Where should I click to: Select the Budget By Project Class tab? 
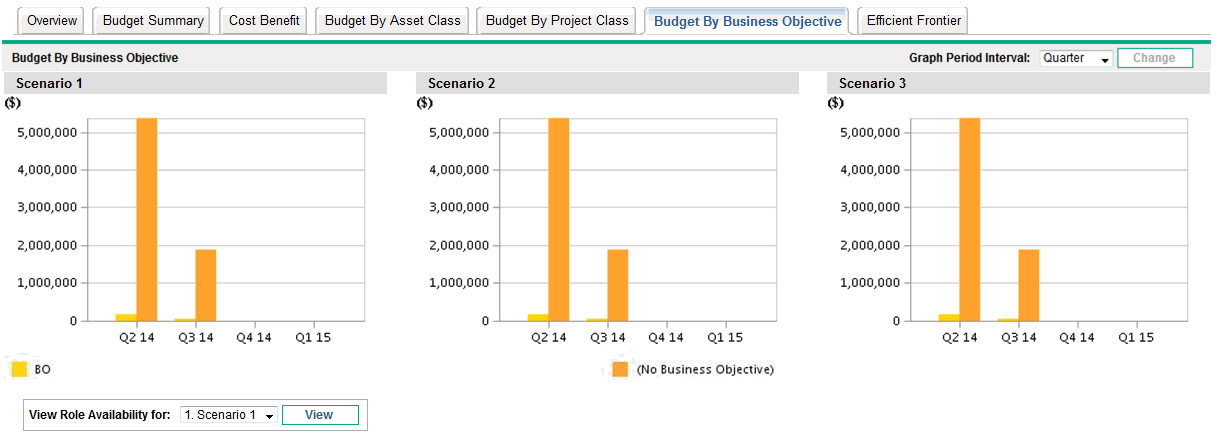(x=557, y=21)
